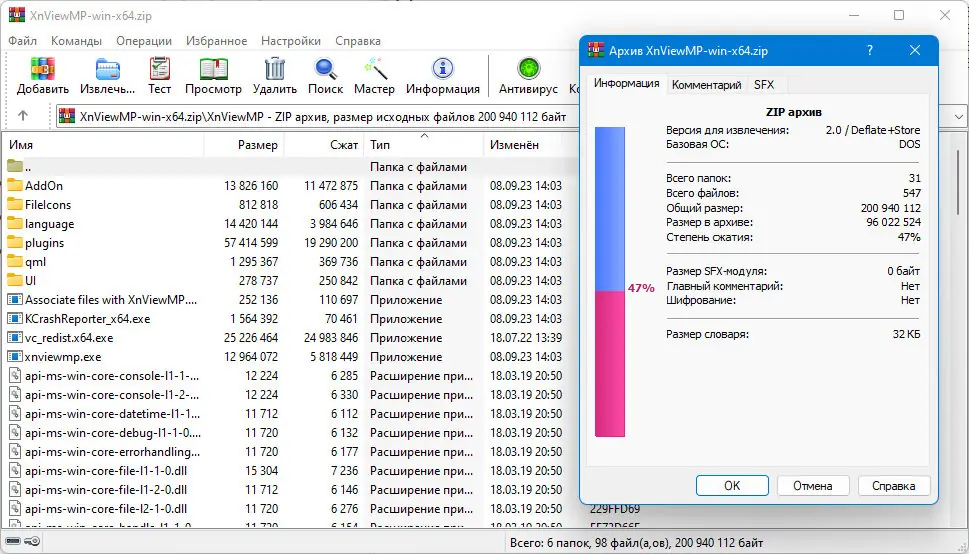Open the Просмотр (View) tool
Image resolution: width=969 pixels, height=554 pixels.
213,68
